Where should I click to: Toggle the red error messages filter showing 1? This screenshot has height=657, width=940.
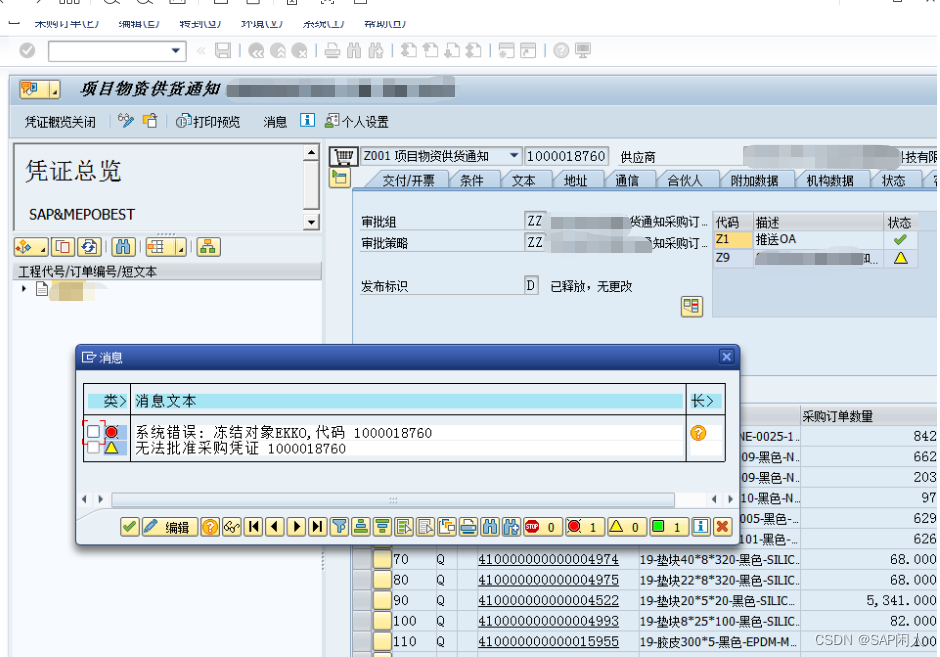click(x=584, y=527)
